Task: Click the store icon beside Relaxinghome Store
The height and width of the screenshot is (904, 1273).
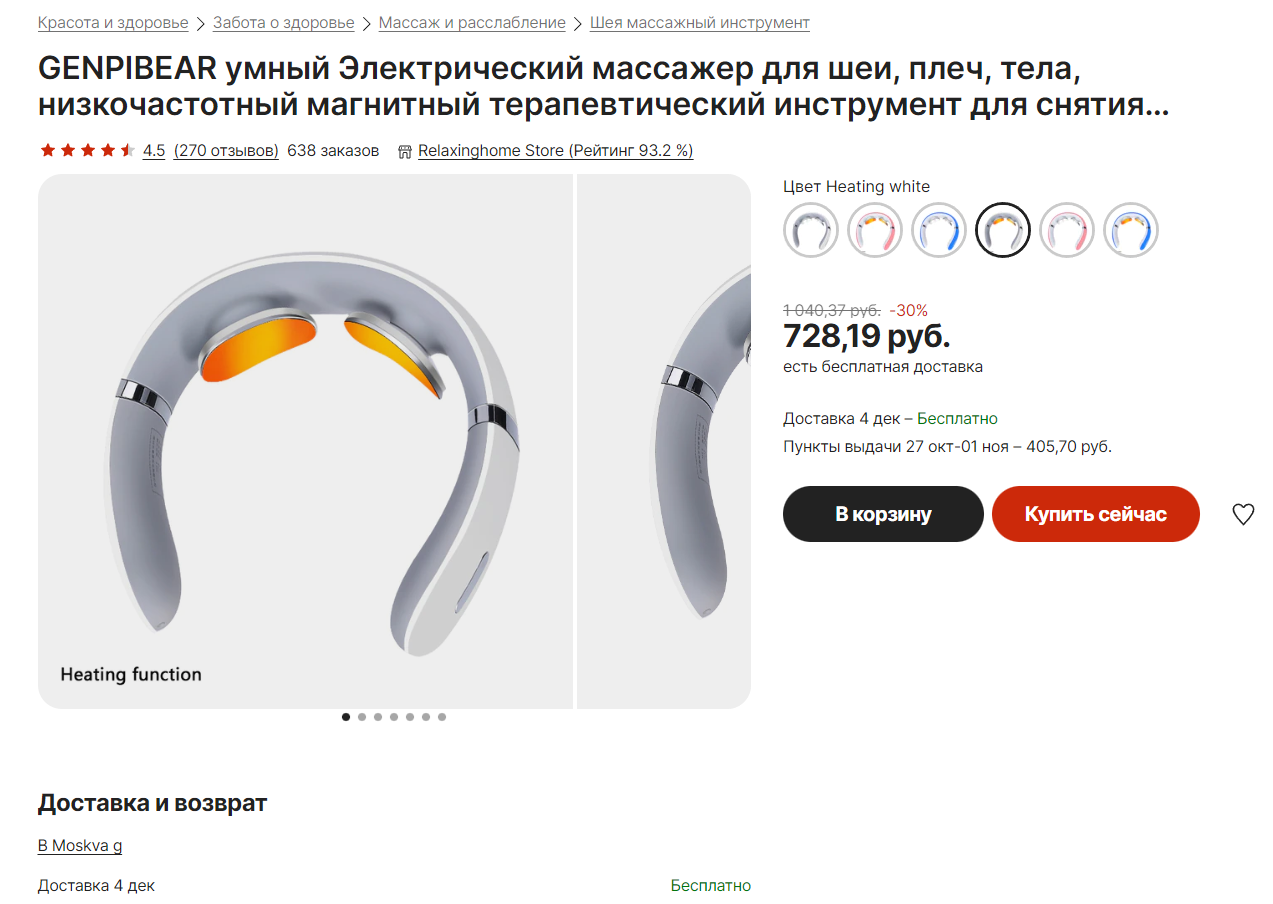Action: (x=405, y=151)
